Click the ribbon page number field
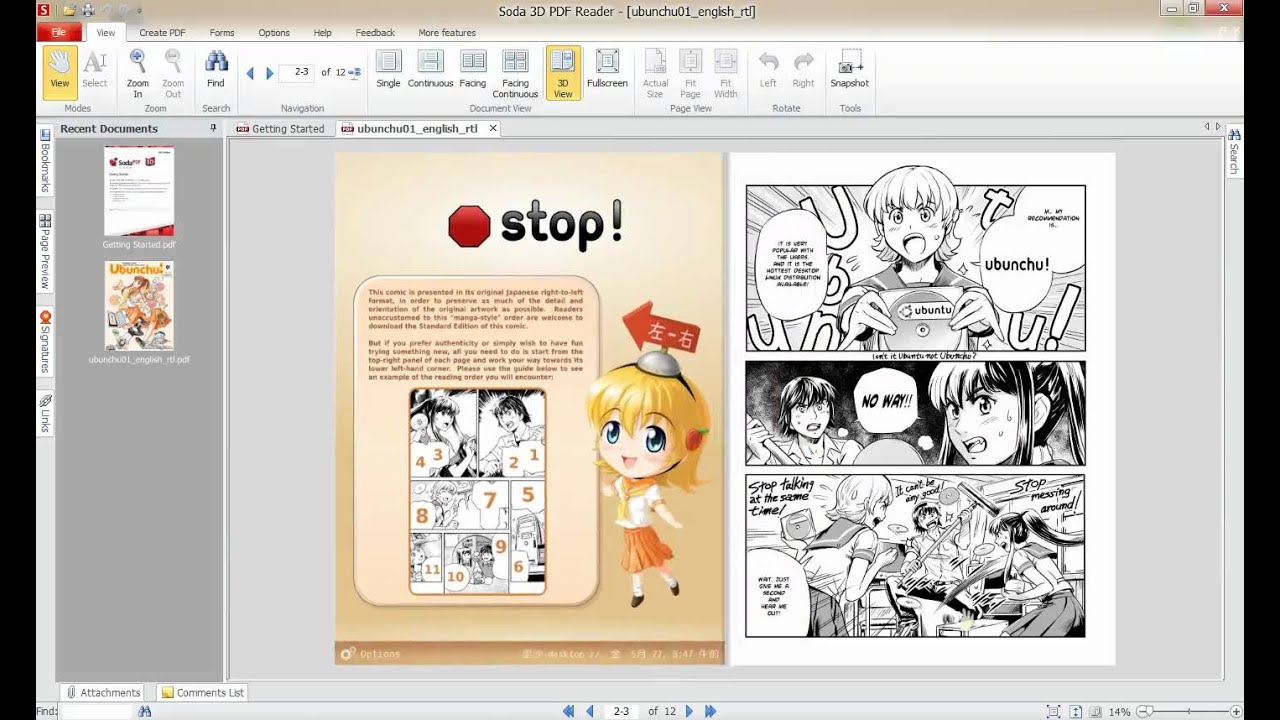The image size is (1280, 720). click(298, 72)
